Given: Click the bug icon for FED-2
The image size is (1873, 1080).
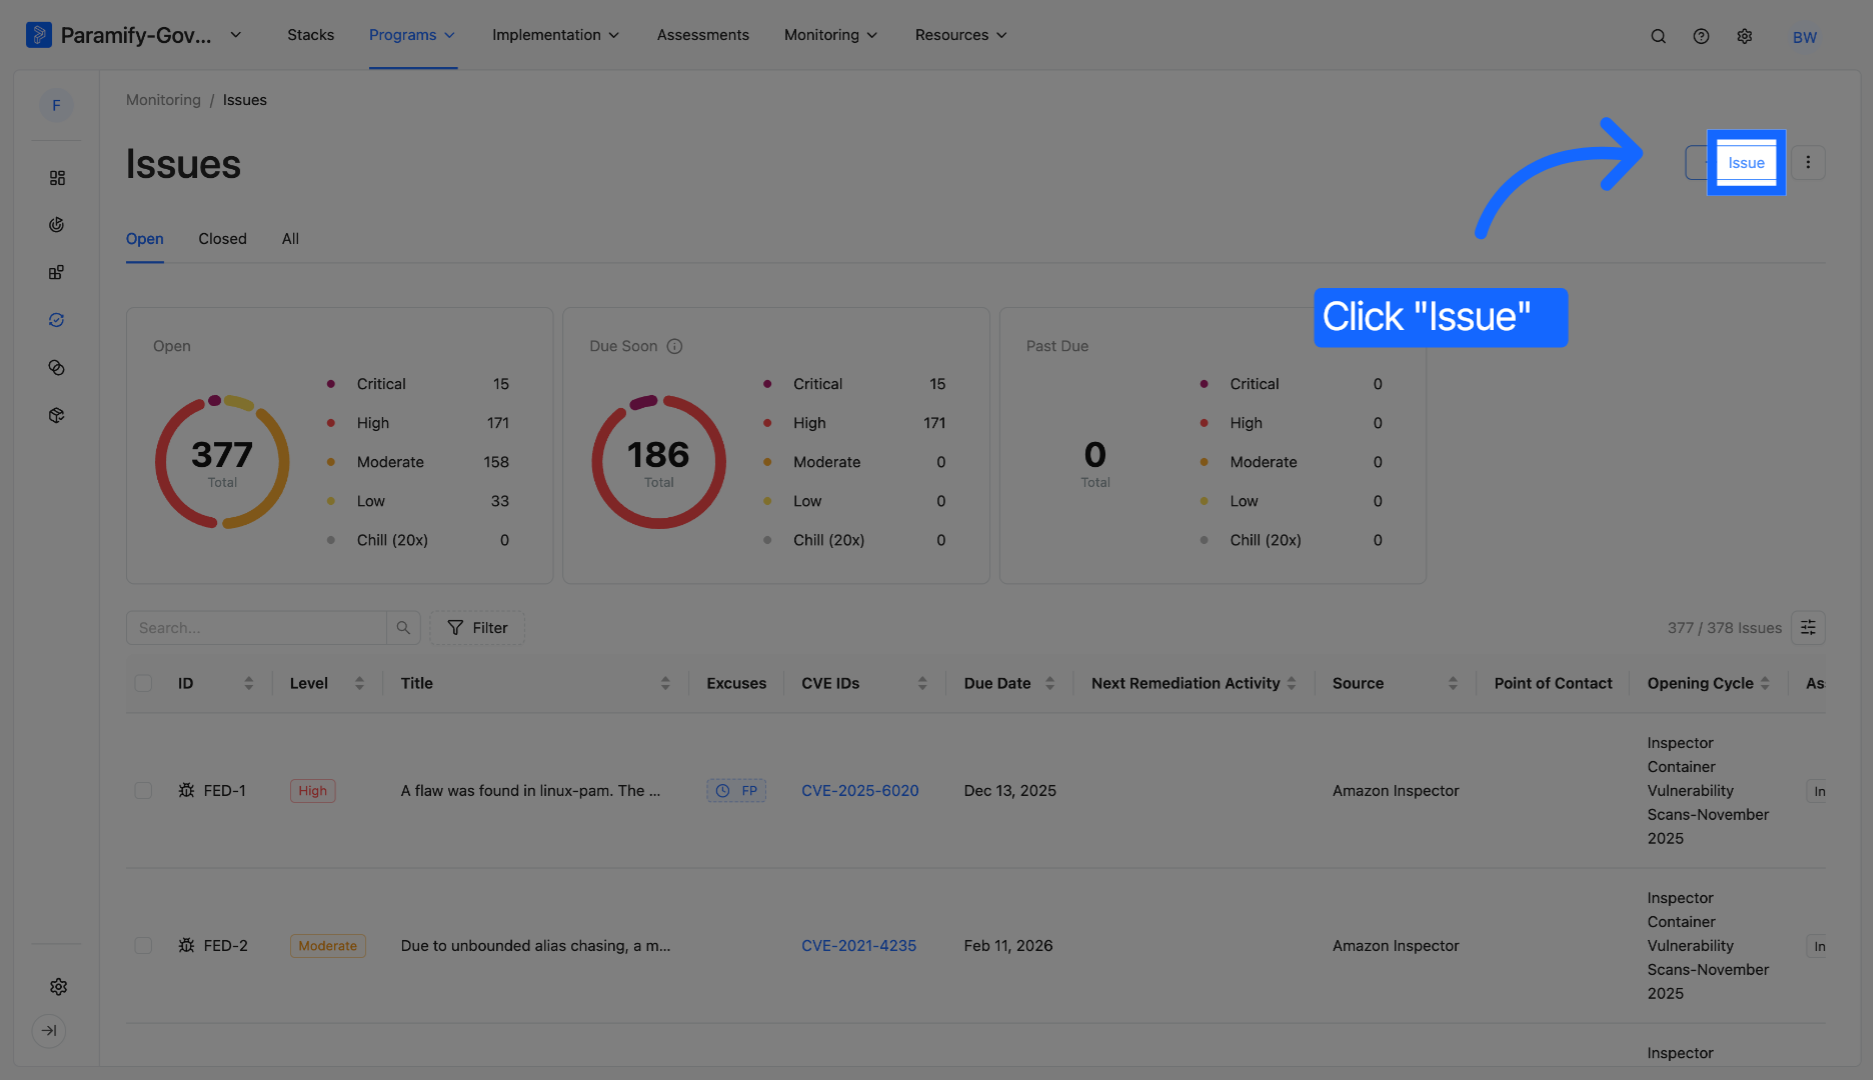Looking at the screenshot, I should [x=186, y=945].
